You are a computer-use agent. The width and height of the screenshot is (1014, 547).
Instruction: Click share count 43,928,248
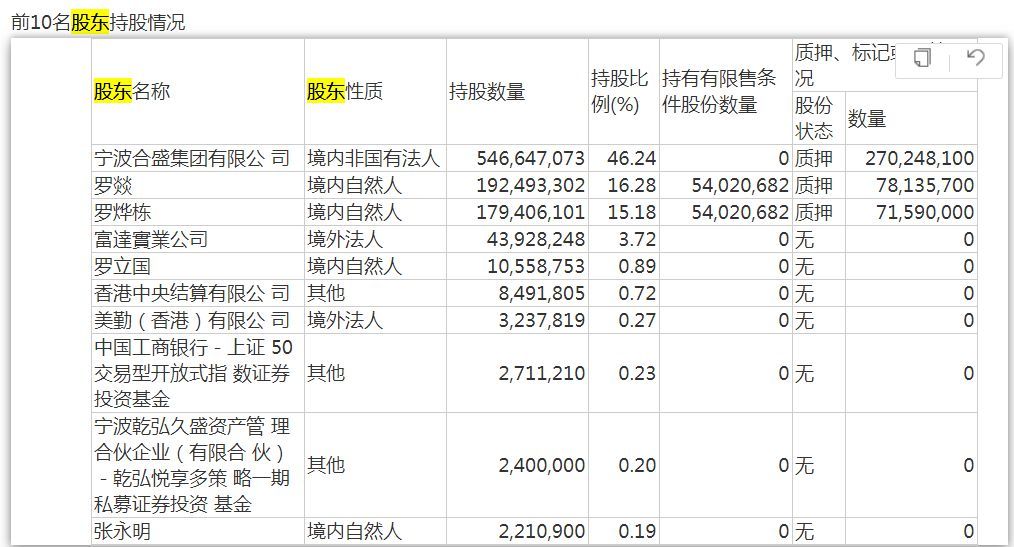[535, 240]
